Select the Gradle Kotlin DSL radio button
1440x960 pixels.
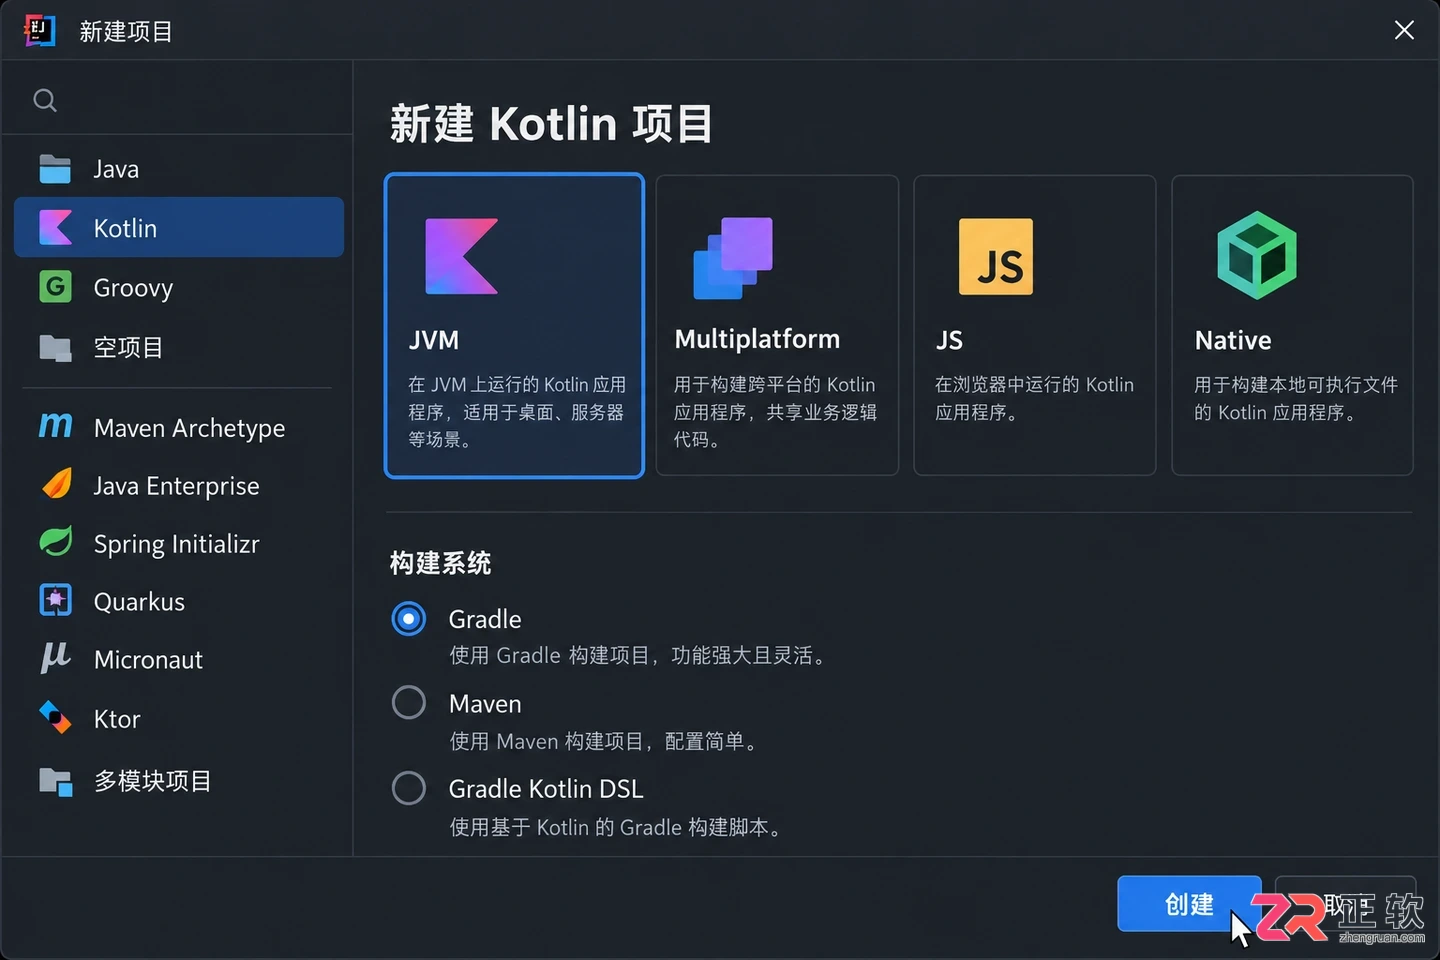[x=409, y=788]
